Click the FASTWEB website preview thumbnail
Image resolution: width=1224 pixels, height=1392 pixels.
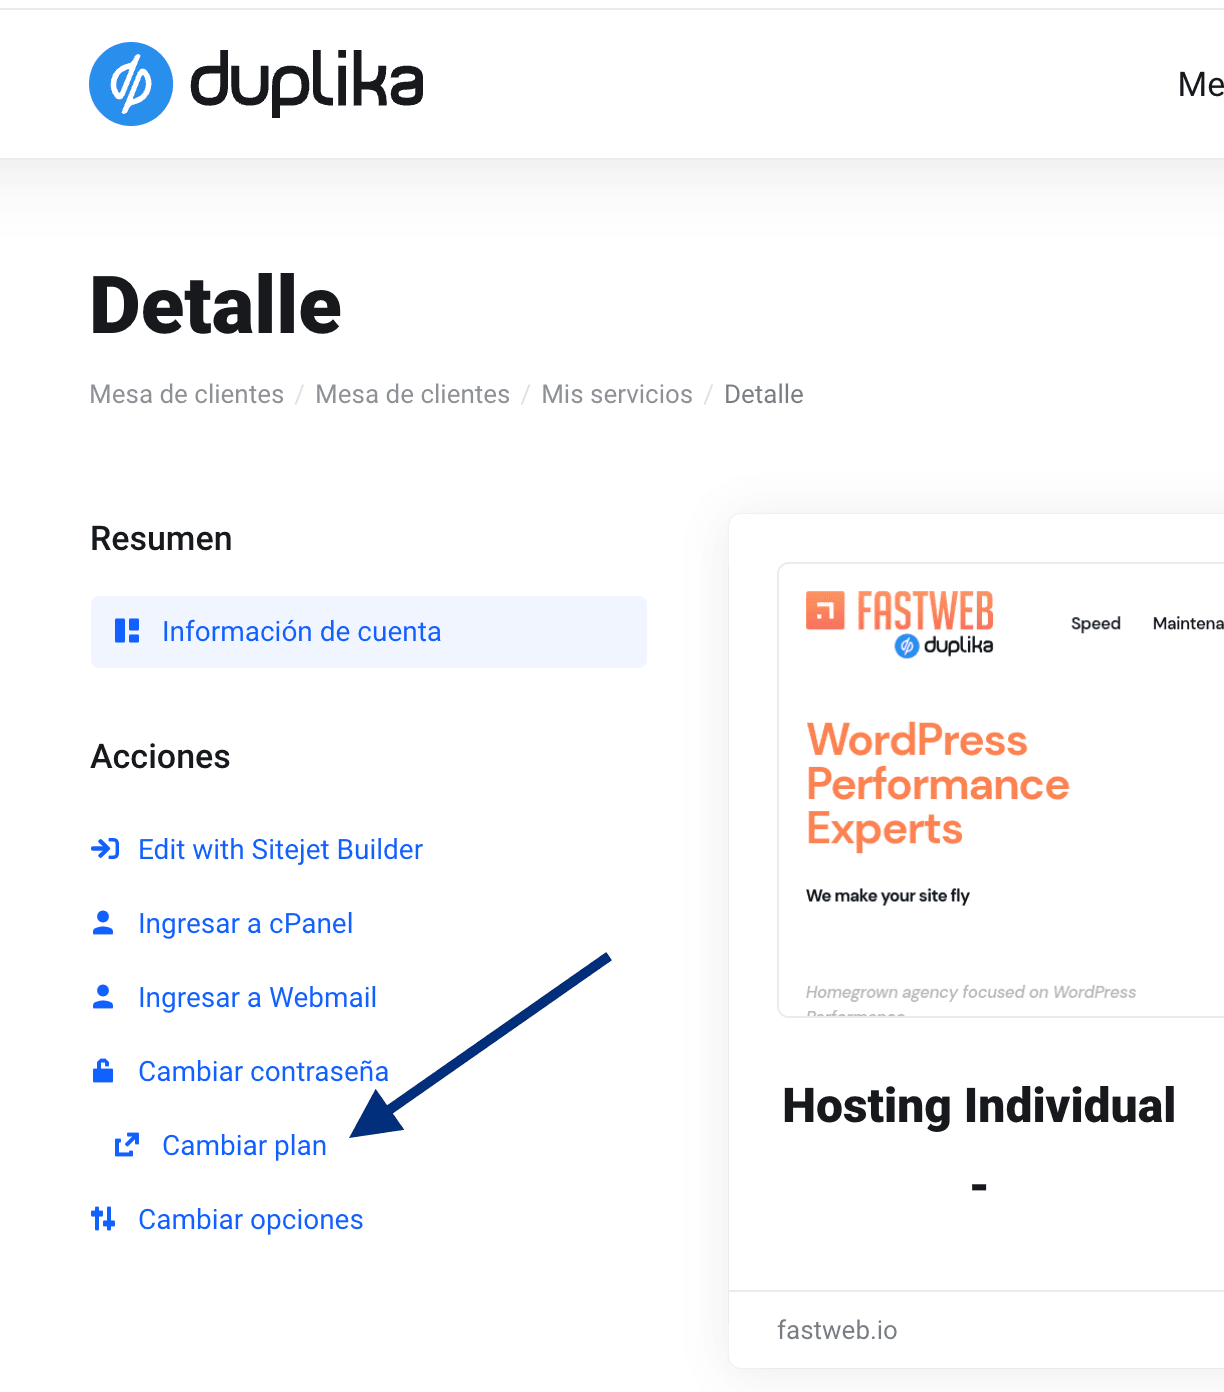click(1000, 790)
